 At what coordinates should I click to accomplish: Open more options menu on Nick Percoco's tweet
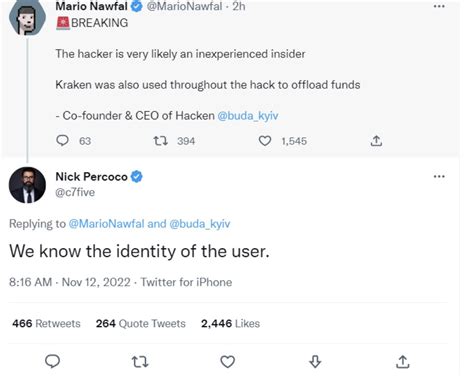(x=439, y=176)
